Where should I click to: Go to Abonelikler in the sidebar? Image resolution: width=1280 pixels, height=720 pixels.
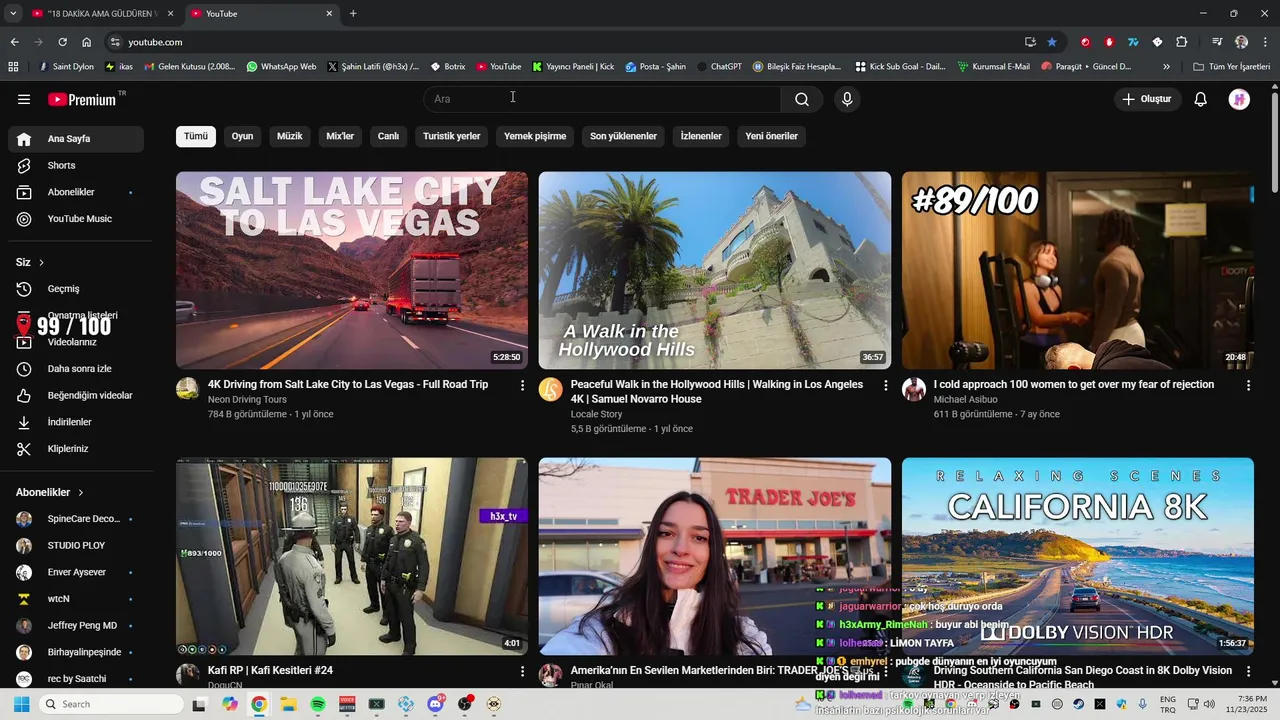76,192
